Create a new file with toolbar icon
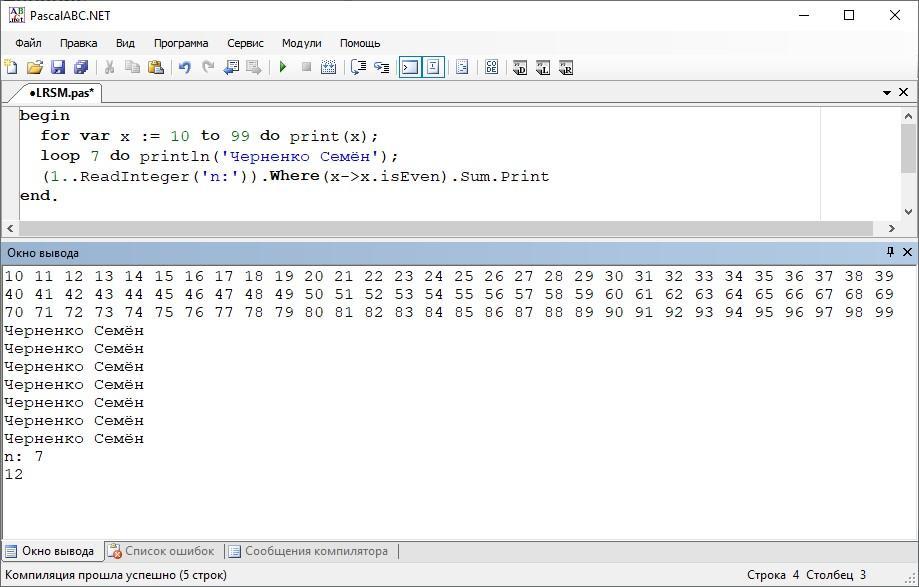The image size is (919, 587). tap(11, 67)
